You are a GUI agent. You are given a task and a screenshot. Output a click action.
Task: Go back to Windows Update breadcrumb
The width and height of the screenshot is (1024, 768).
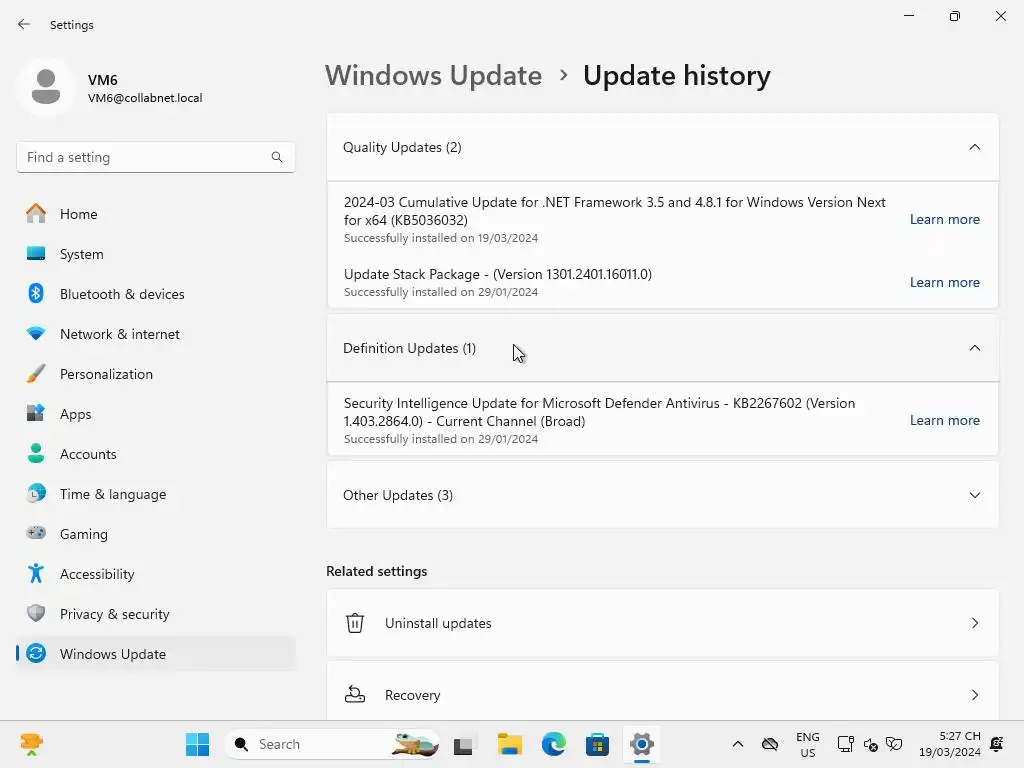pyautogui.click(x=434, y=76)
